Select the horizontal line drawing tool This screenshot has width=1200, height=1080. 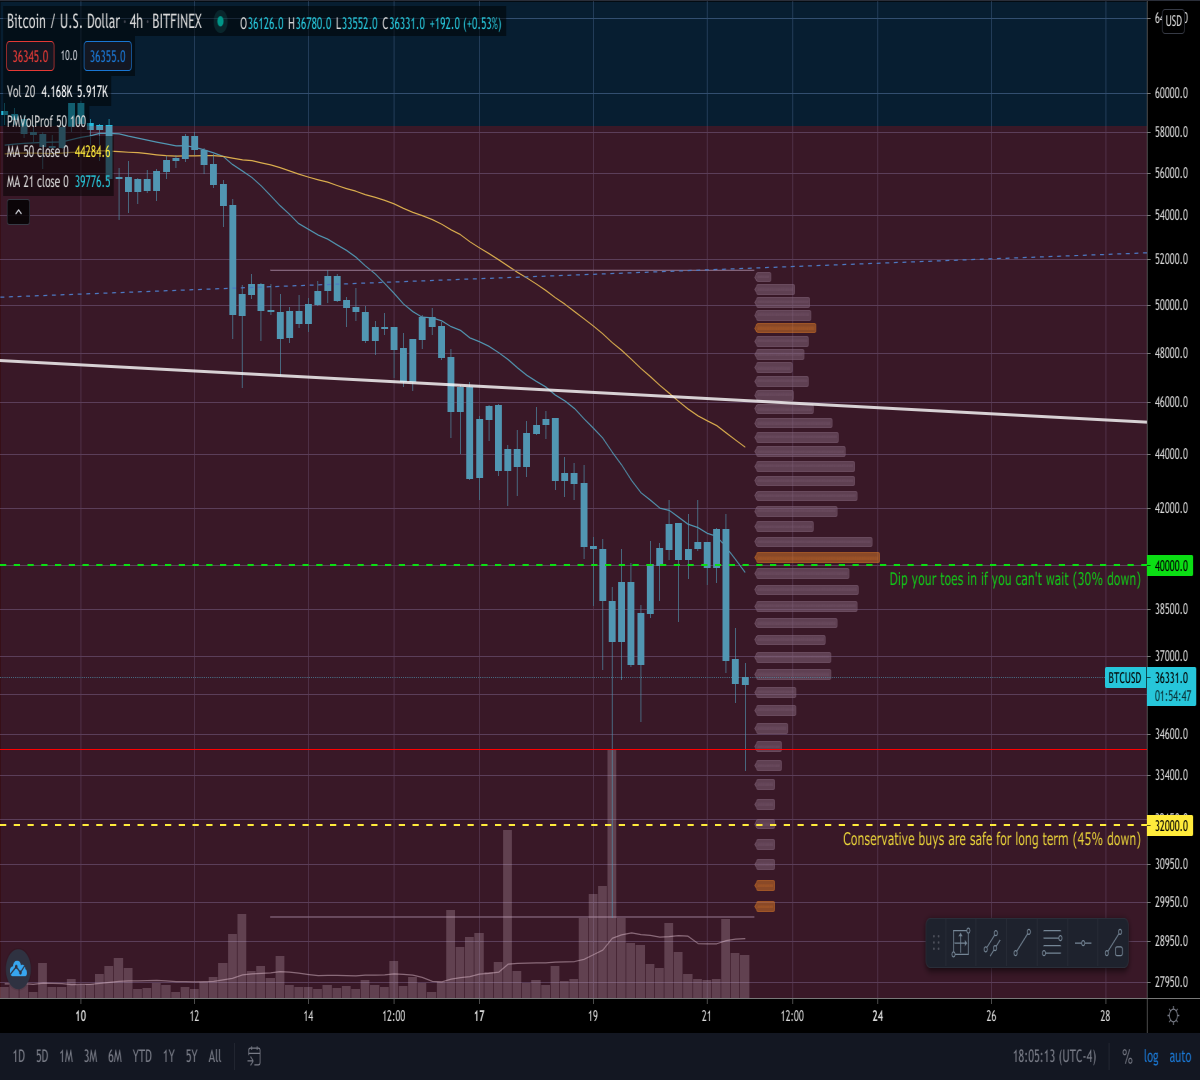click(1083, 942)
